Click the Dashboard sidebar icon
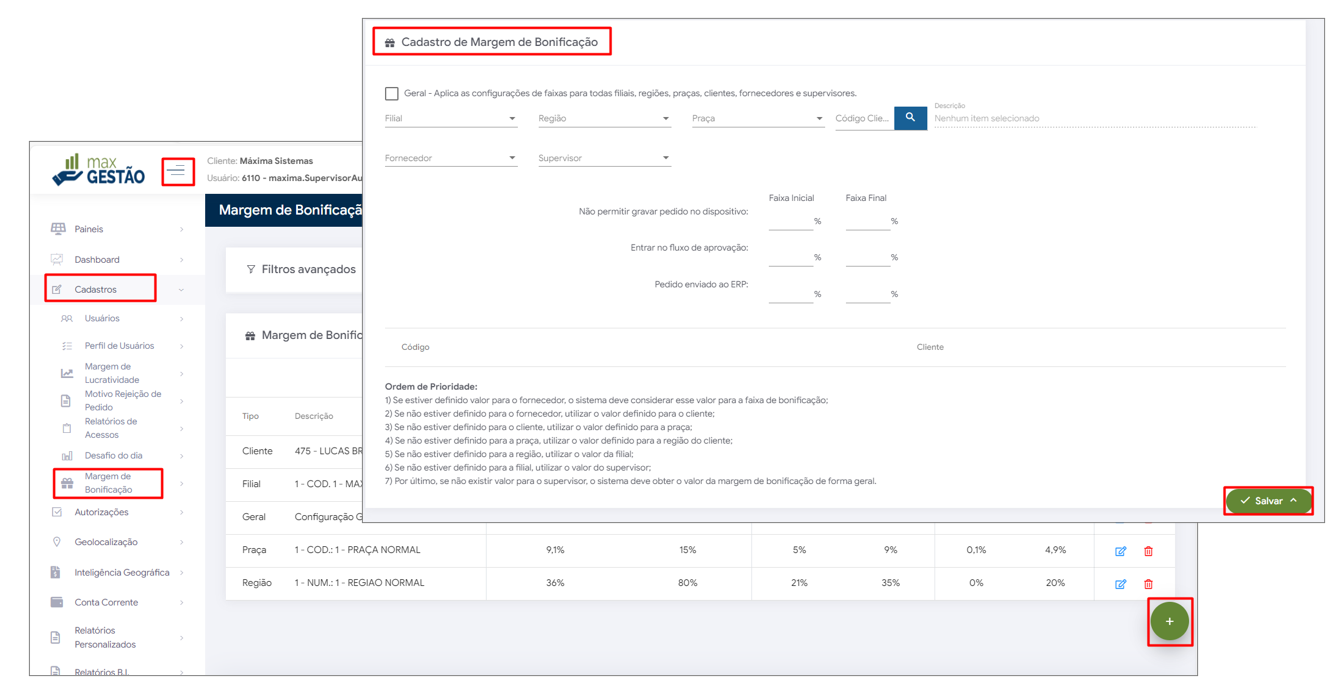The image size is (1339, 688). [x=57, y=259]
